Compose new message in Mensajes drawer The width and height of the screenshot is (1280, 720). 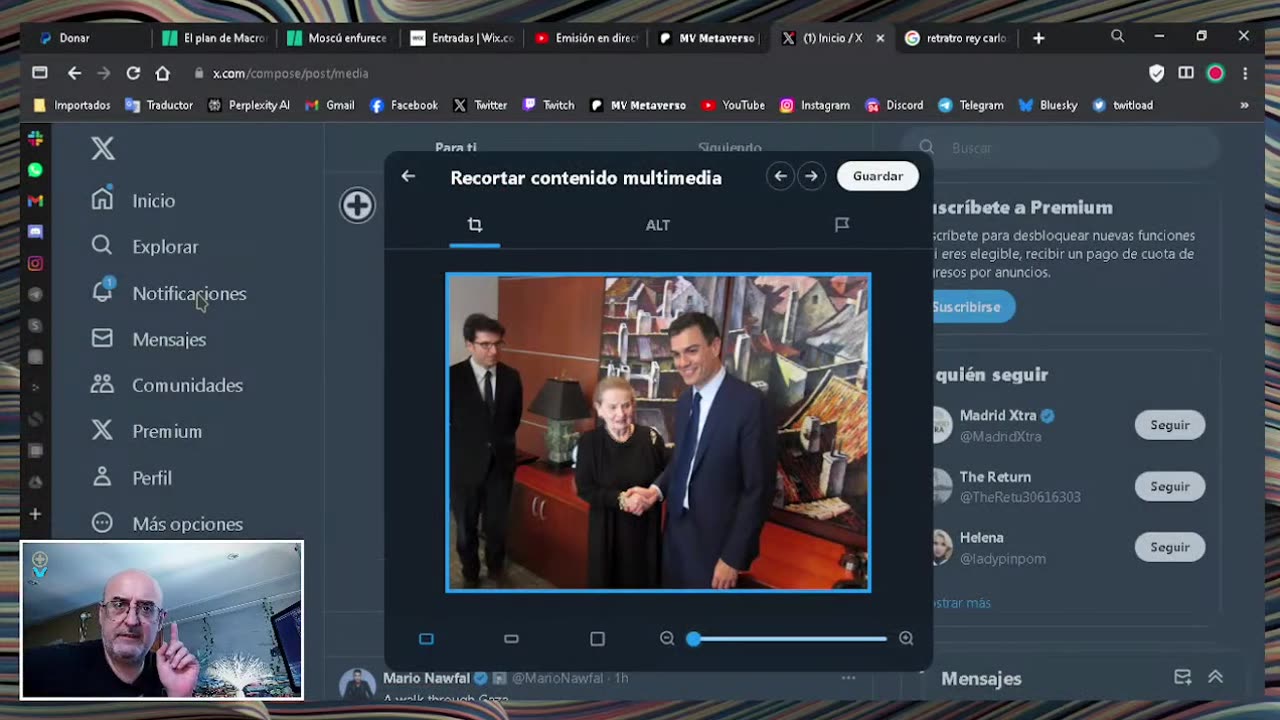coord(1183,677)
